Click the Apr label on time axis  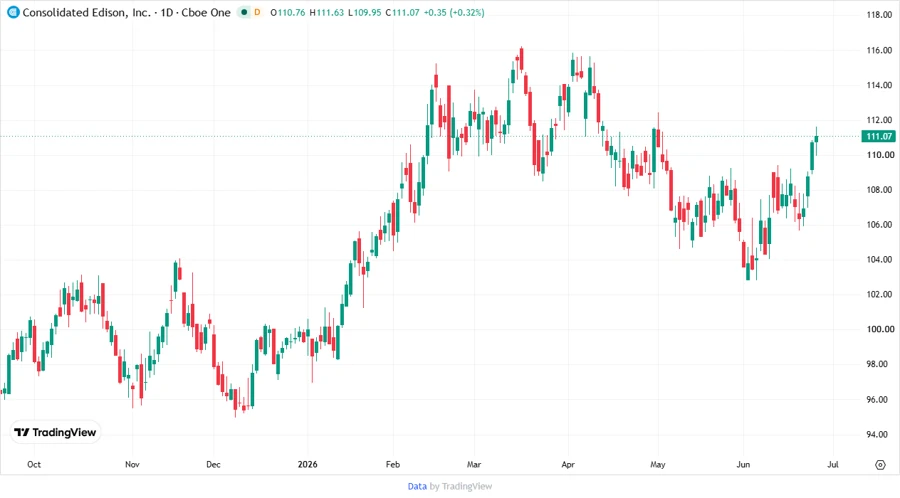[568, 465]
